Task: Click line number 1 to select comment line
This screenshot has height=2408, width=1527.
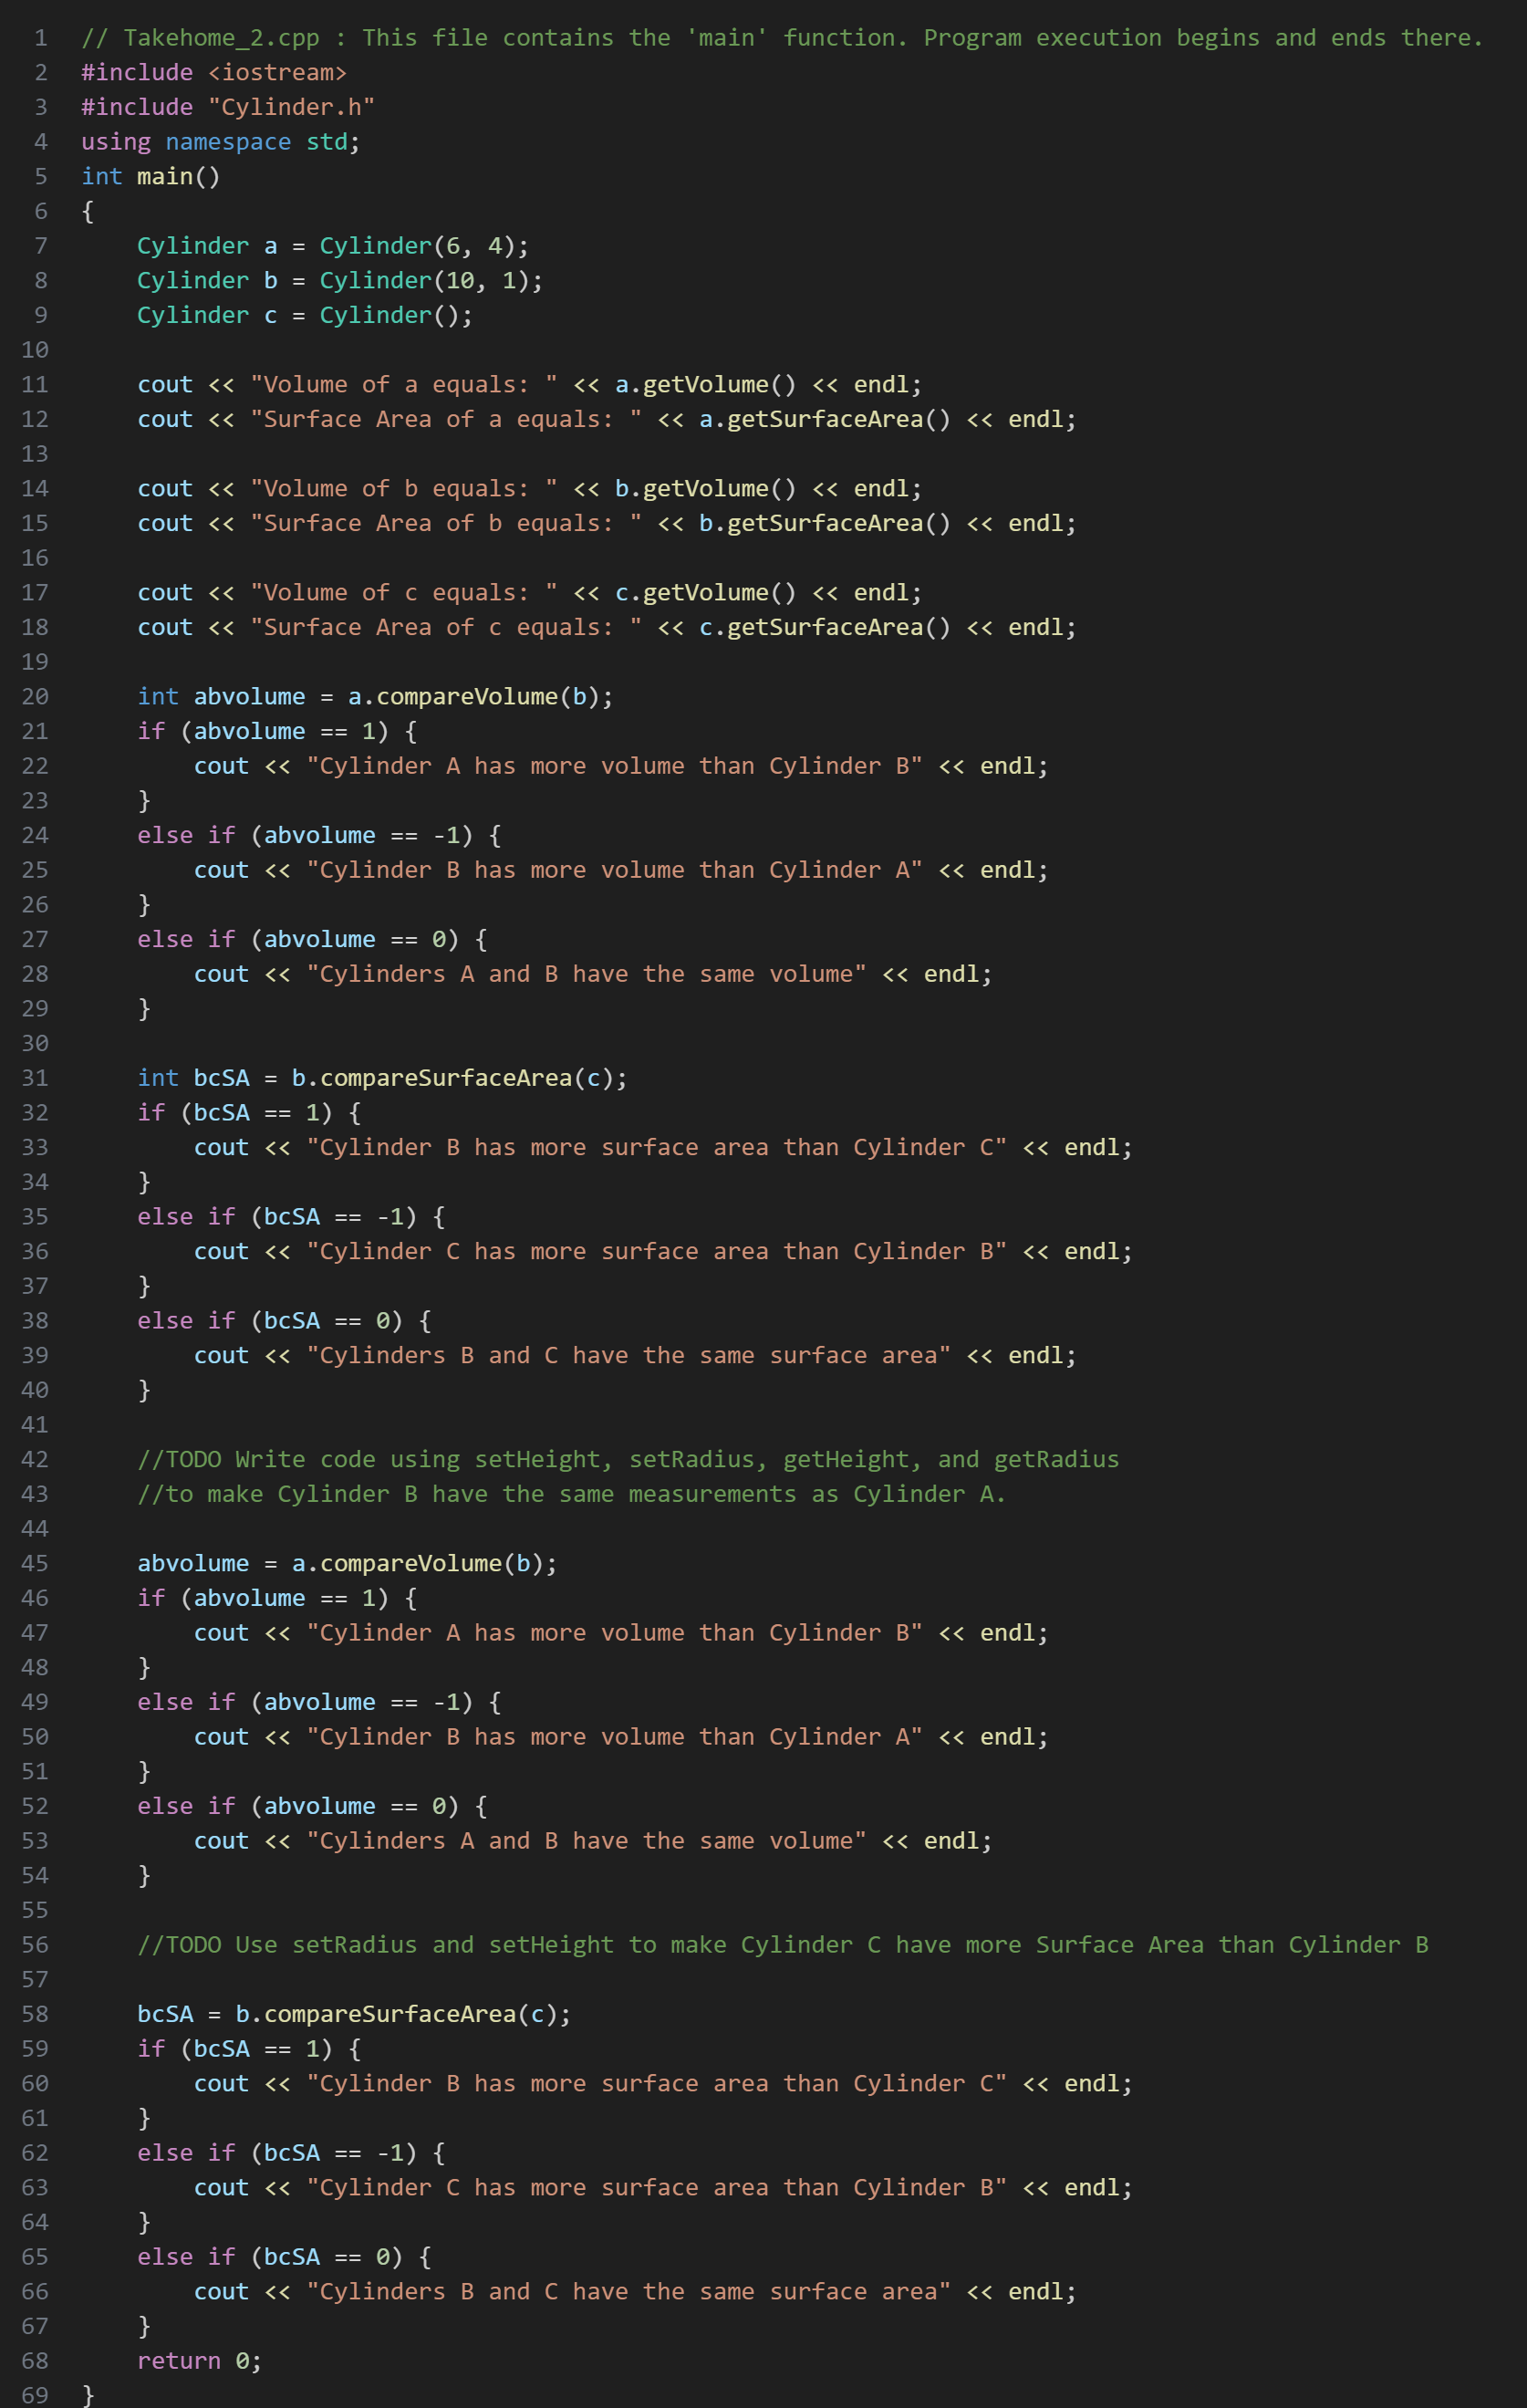Action: click(40, 37)
